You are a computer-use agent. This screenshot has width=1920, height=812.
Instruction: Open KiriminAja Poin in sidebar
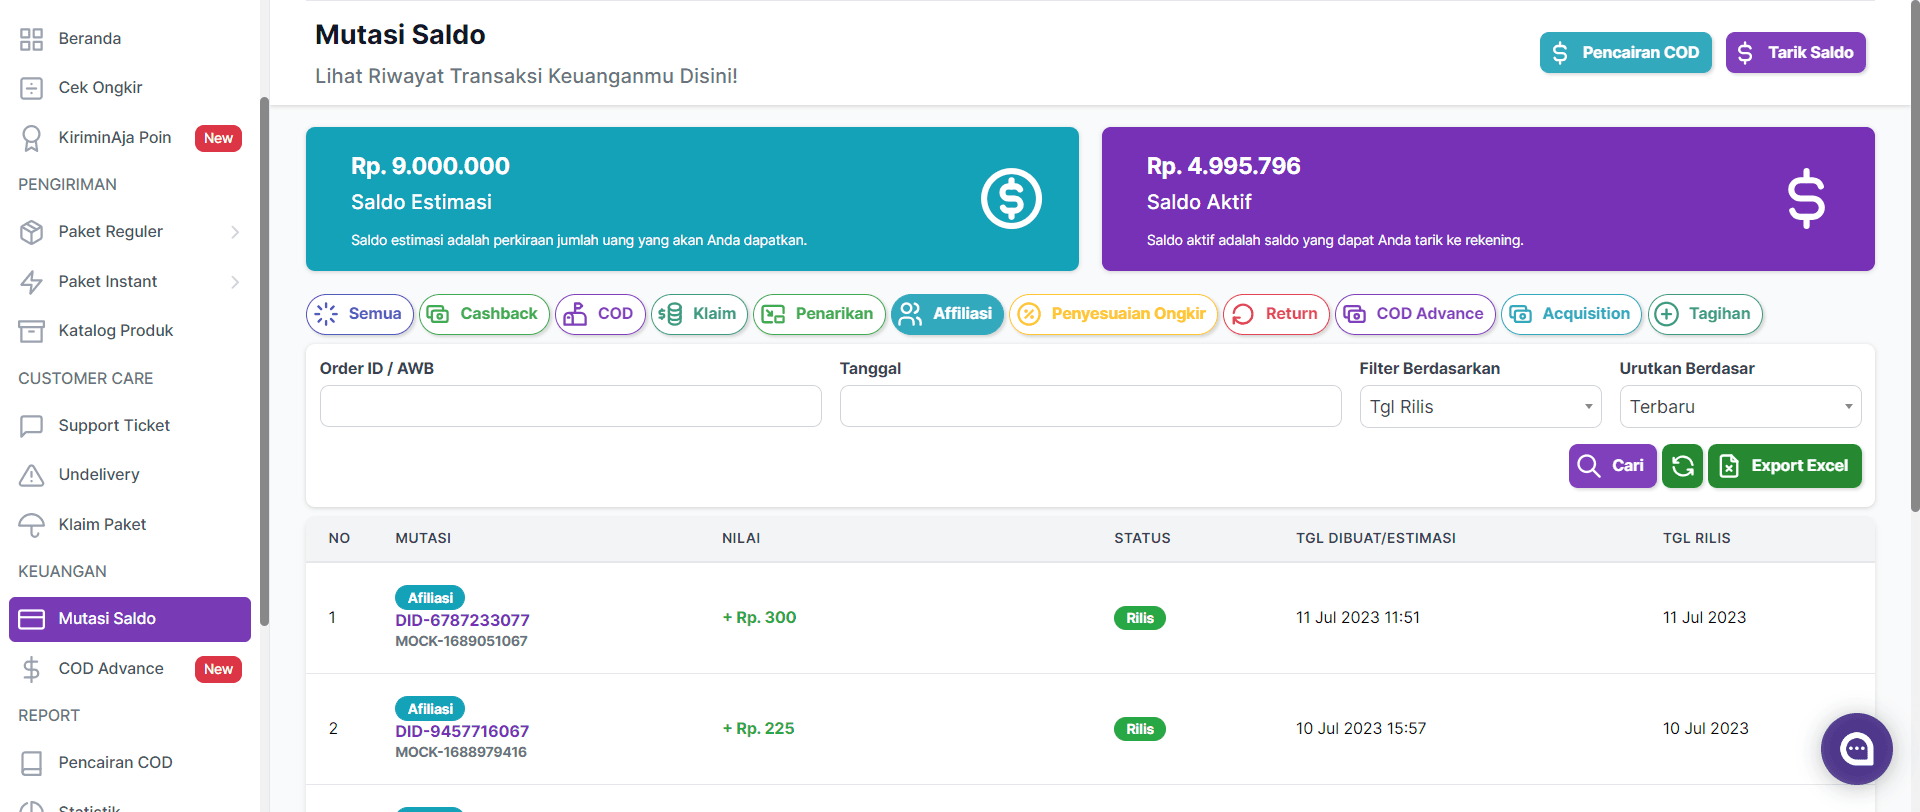coord(114,138)
